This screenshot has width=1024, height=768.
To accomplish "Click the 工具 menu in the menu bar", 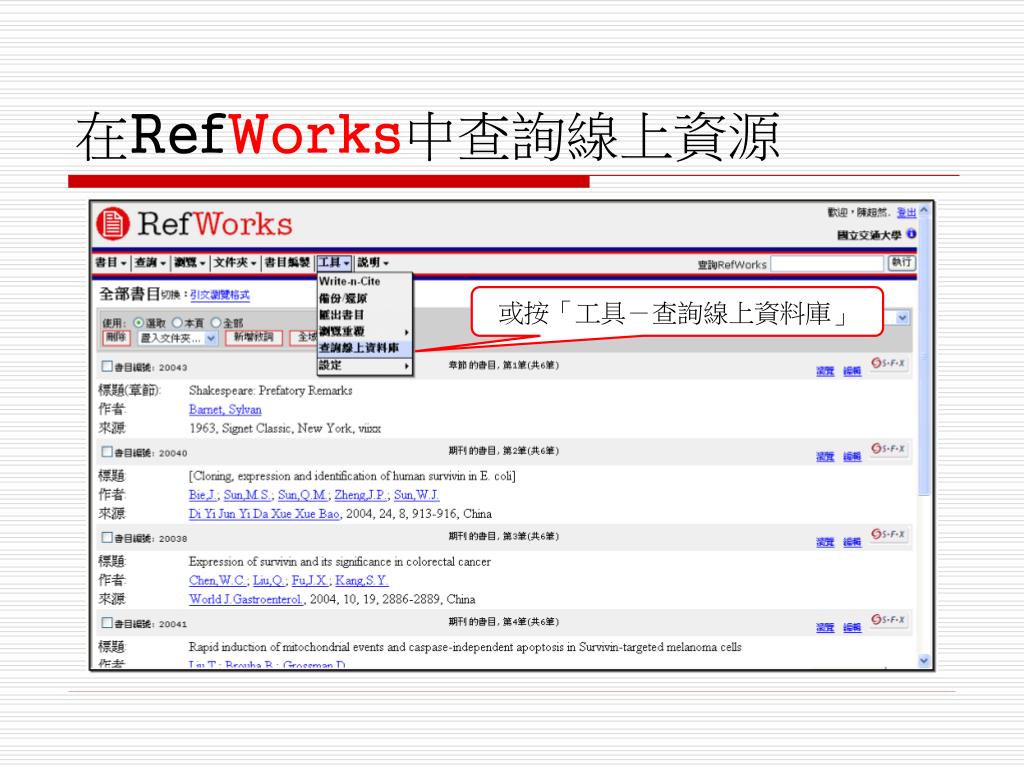I will point(334,263).
